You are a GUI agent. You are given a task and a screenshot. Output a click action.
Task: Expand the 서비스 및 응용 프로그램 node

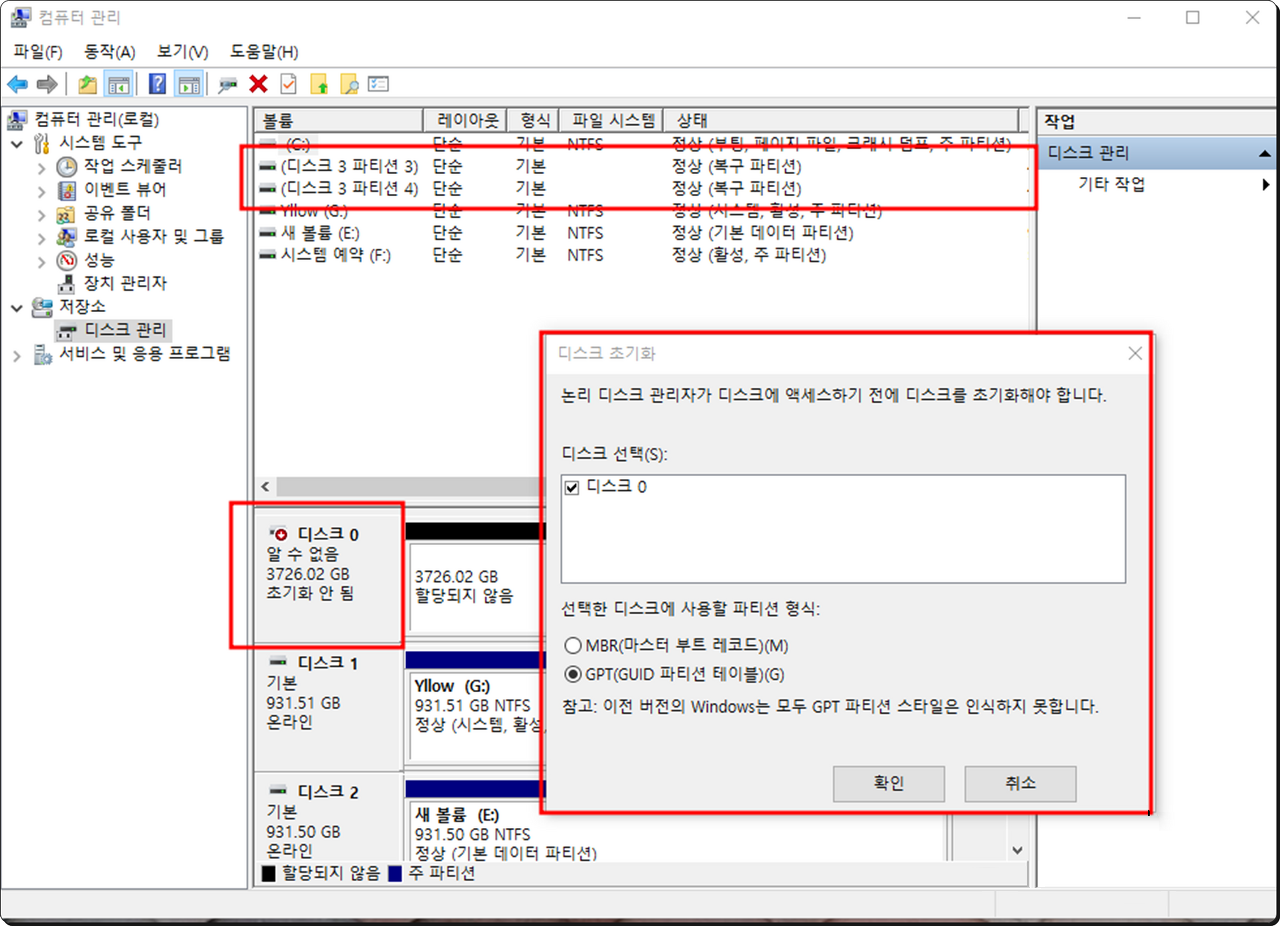point(17,355)
